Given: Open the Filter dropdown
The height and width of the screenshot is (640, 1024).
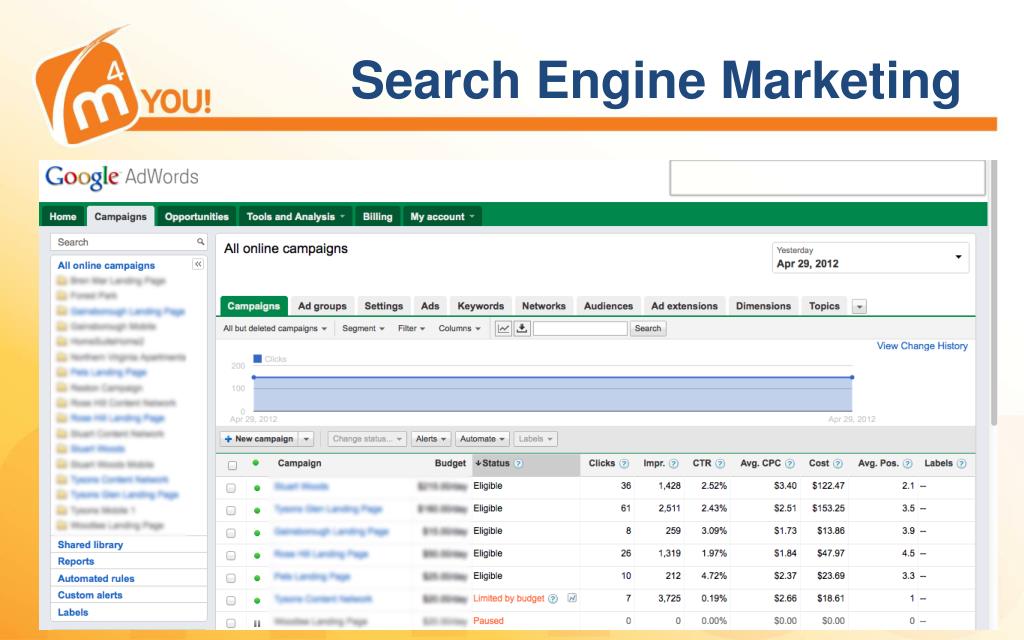Looking at the screenshot, I should coord(411,328).
